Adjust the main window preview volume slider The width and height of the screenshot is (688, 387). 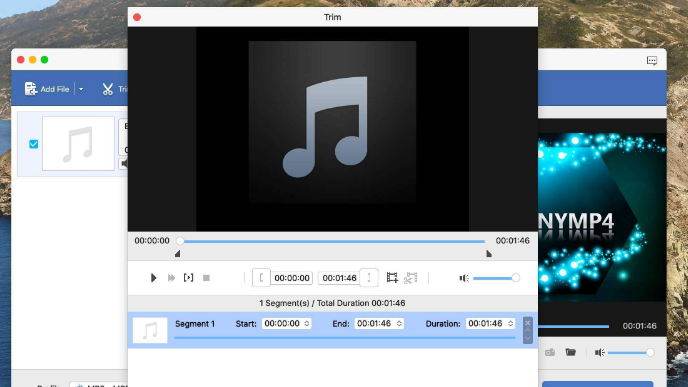pos(631,352)
